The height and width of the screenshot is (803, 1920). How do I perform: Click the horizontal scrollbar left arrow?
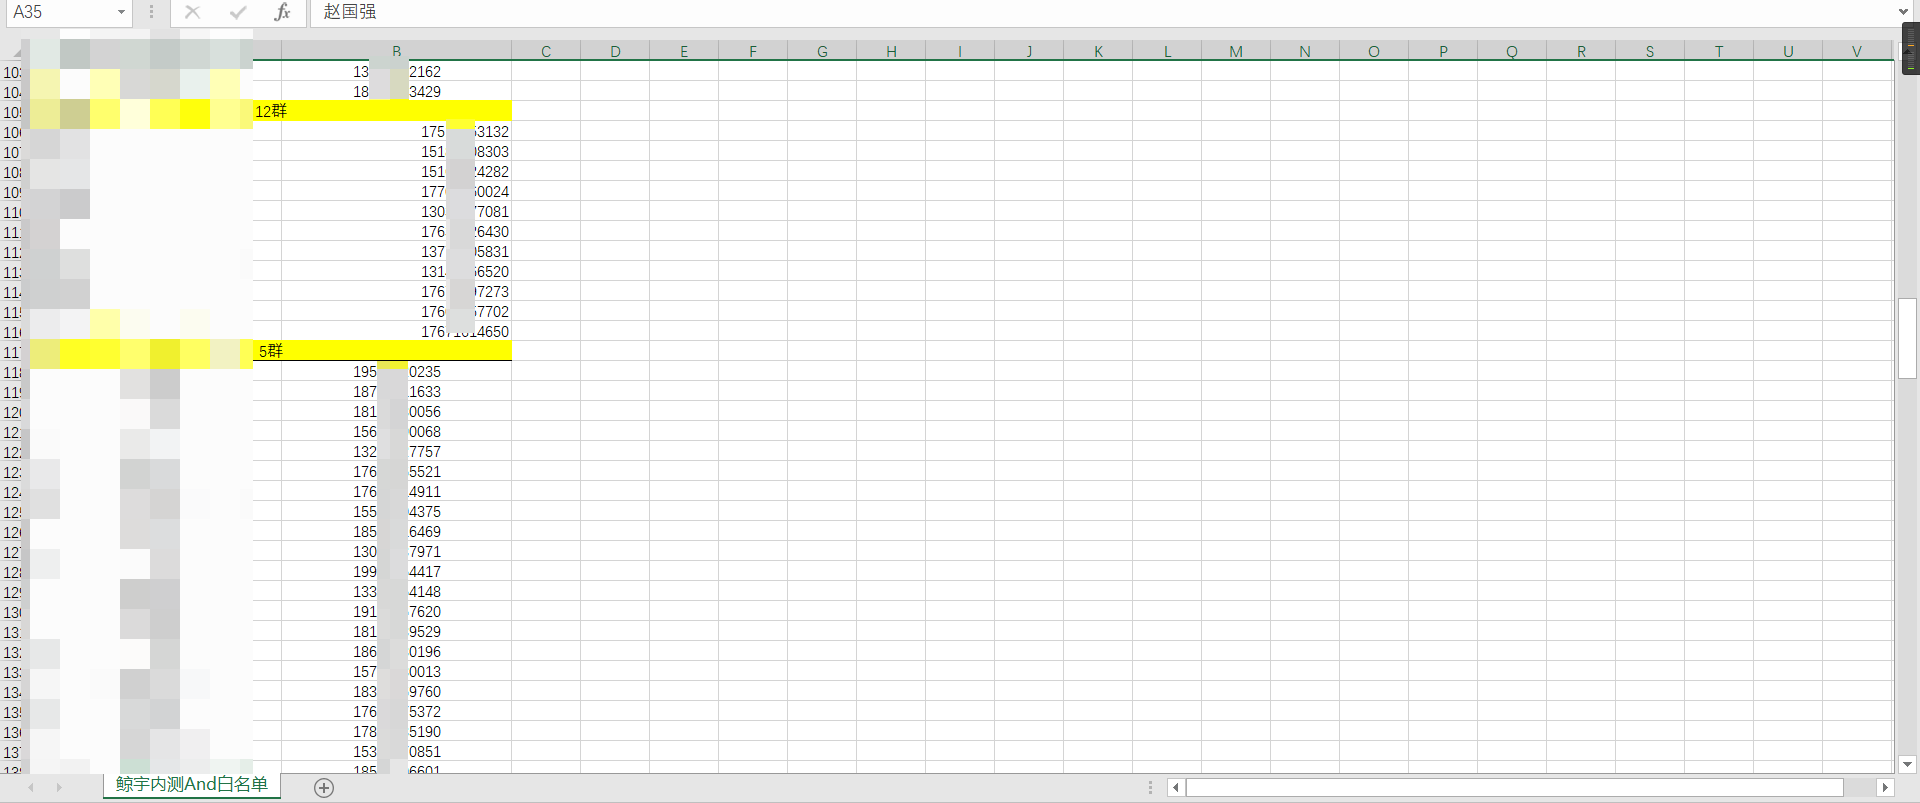(1176, 788)
